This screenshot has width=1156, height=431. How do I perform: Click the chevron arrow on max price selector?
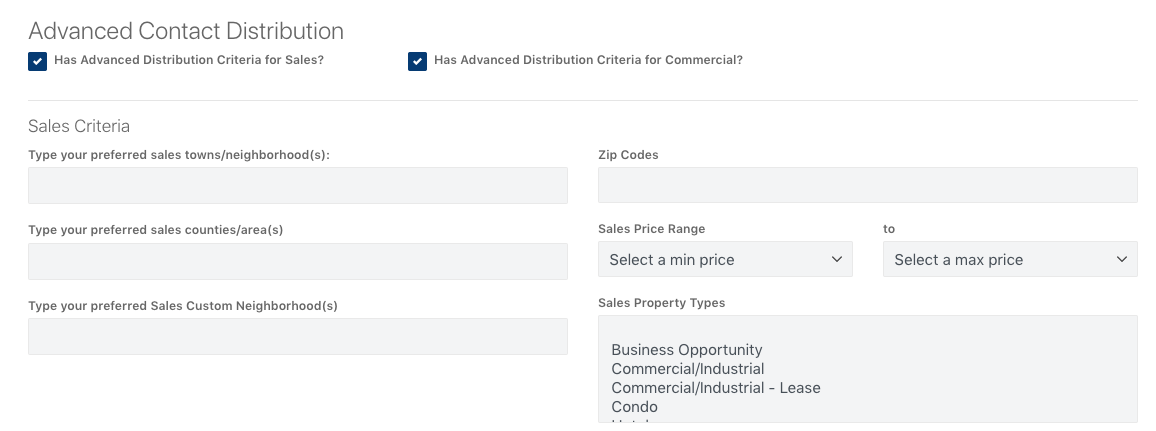click(x=1121, y=260)
